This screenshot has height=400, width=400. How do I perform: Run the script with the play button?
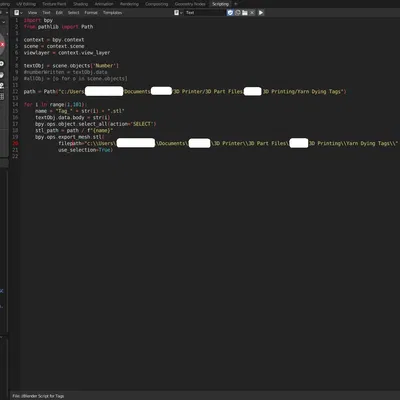point(261,13)
